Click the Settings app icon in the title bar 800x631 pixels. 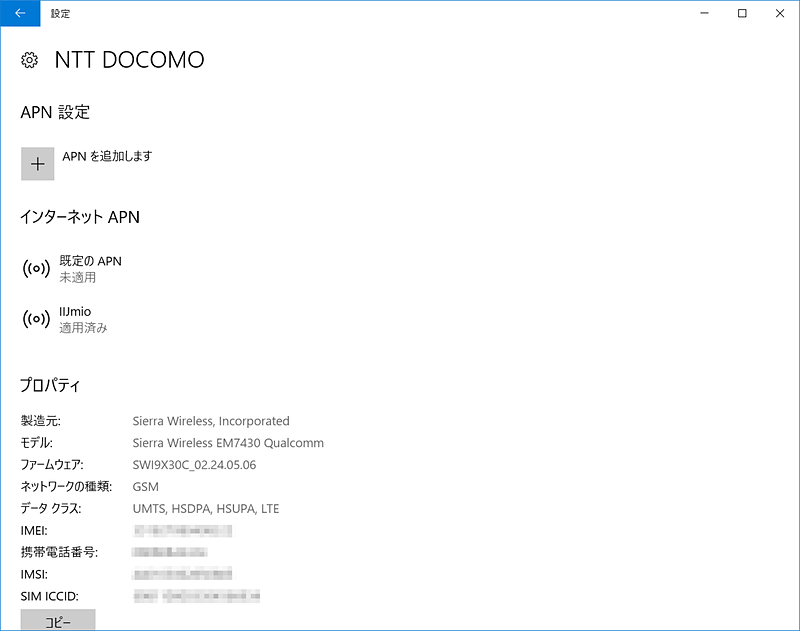20,13
